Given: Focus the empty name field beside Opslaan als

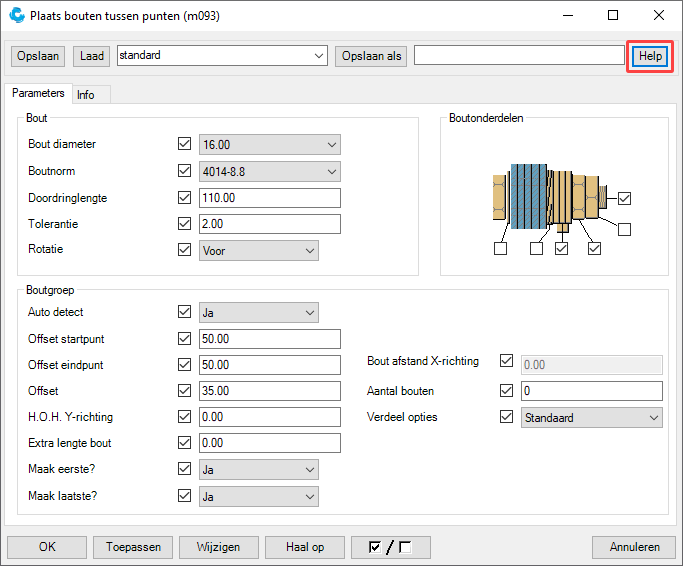Looking at the screenshot, I should [x=518, y=56].
